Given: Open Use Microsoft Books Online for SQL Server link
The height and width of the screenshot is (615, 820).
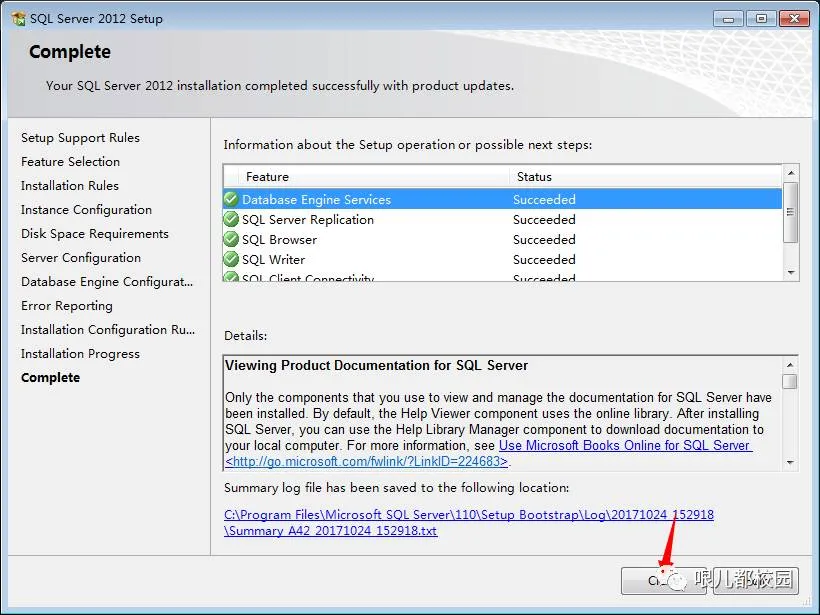Looking at the screenshot, I should 625,446.
